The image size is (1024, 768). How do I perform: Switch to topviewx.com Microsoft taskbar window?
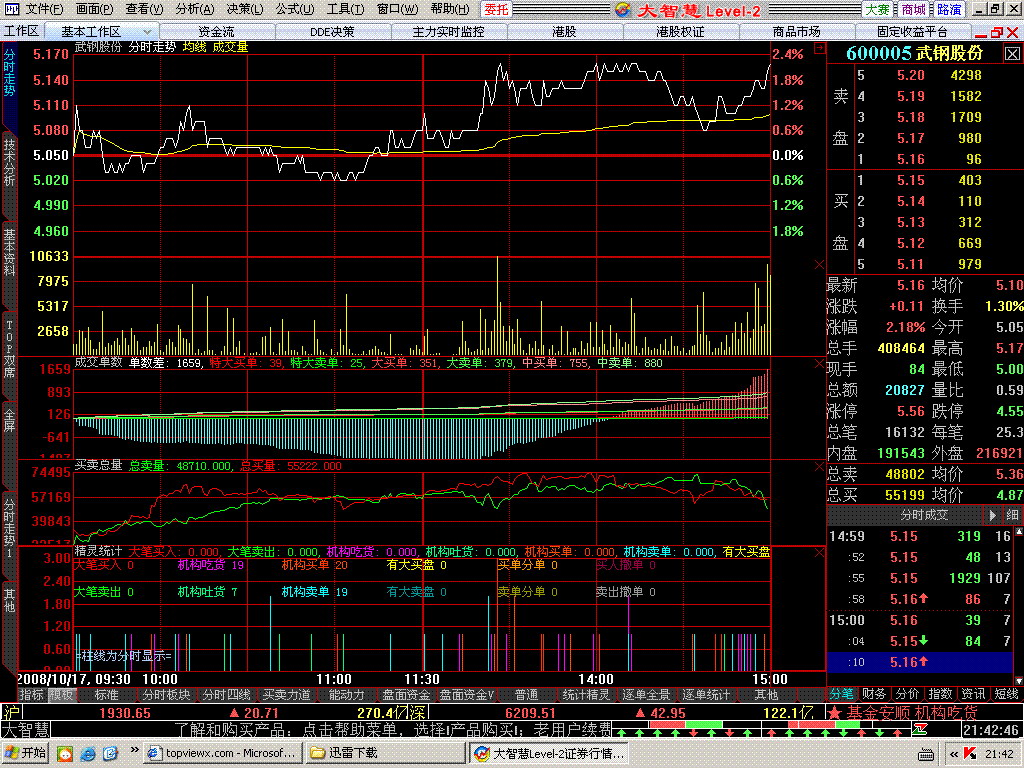pyautogui.click(x=223, y=754)
